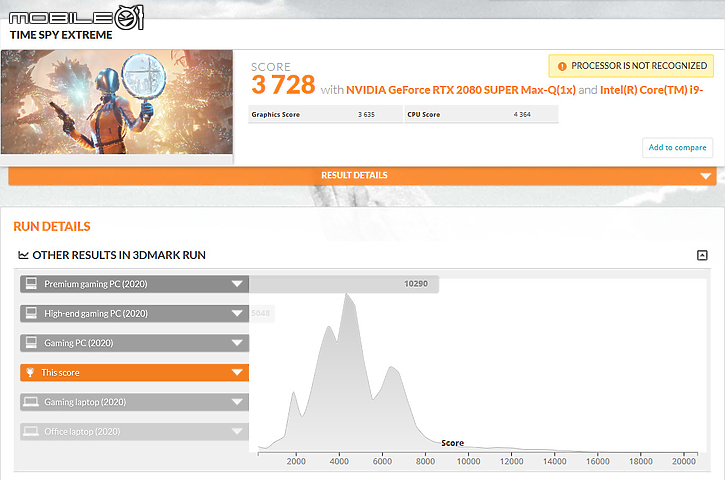The image size is (725, 480).
Task: Click the Premium gaming PC monitor icon
Action: click(31, 283)
